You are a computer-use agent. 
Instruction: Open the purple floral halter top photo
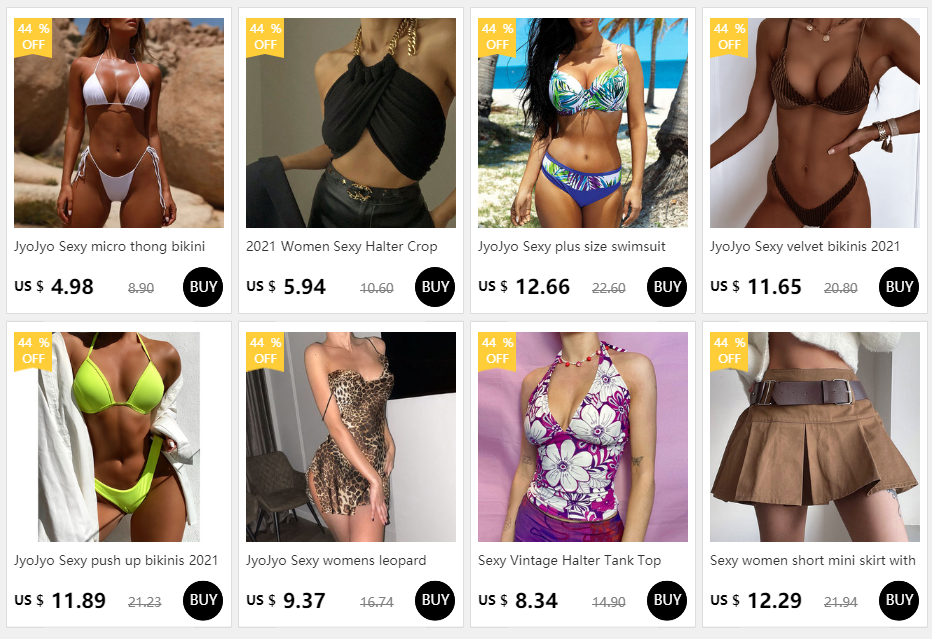point(582,437)
